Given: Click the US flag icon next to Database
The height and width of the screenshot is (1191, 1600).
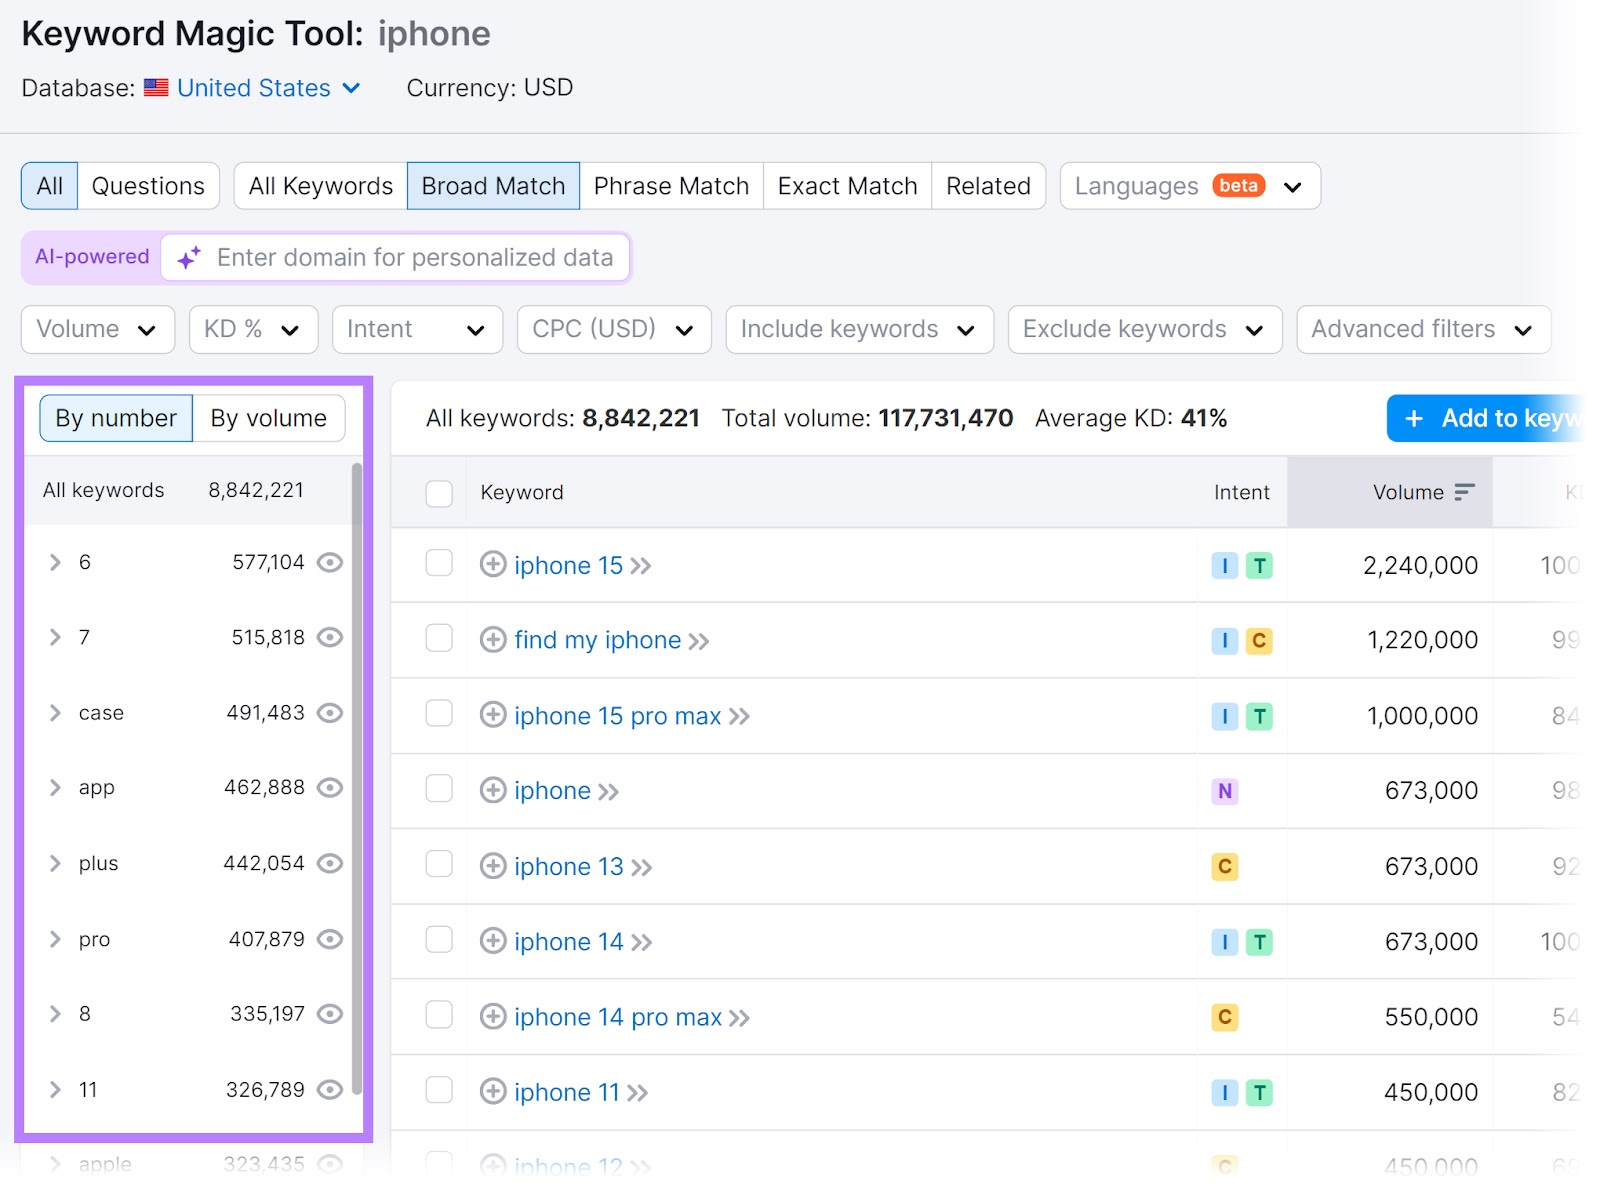Looking at the screenshot, I should 156,88.
